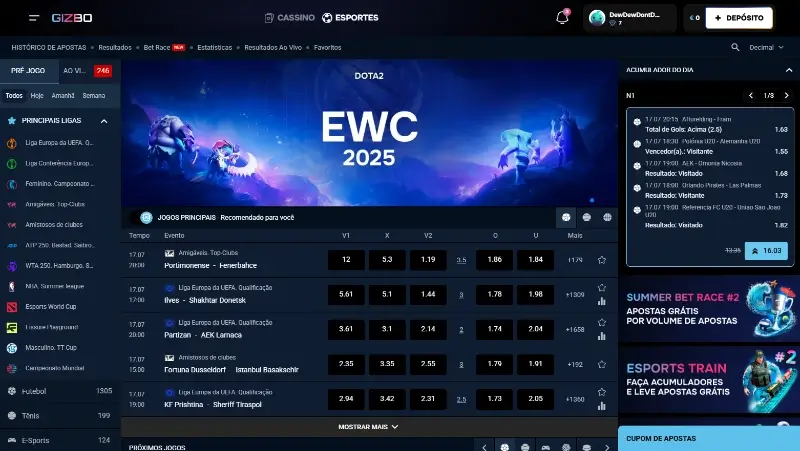The width and height of the screenshot is (800, 451).
Task: Open the DOTA2 EWC 2025 banner
Action: click(x=369, y=133)
